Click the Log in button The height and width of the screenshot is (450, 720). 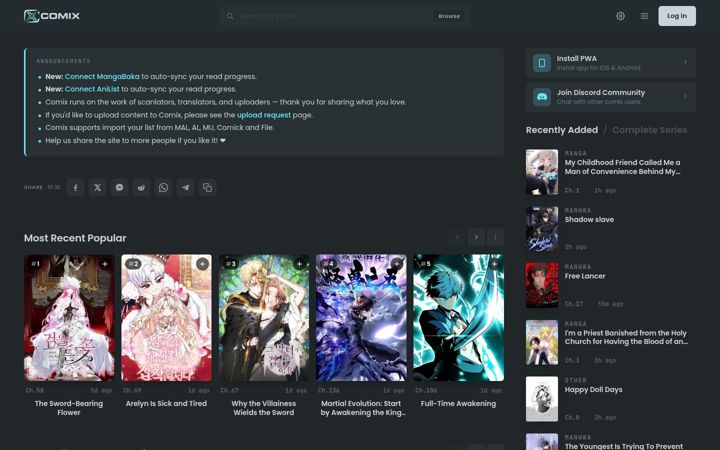click(677, 16)
